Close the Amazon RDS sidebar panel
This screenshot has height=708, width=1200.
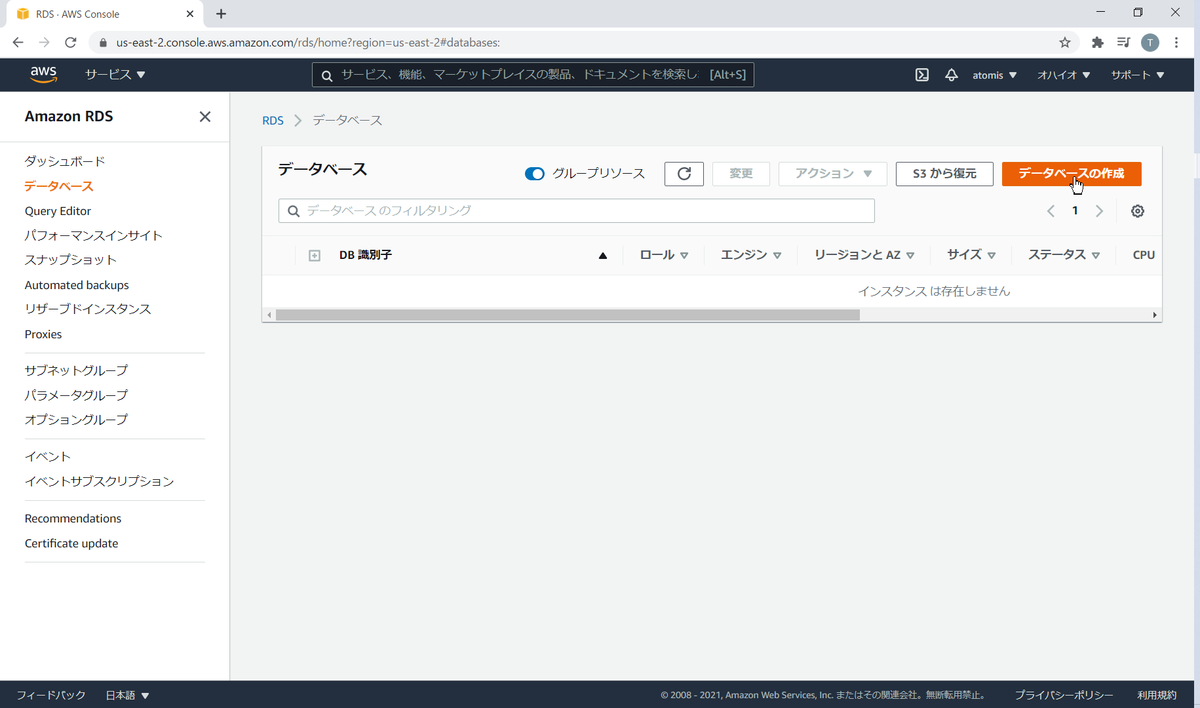[205, 116]
